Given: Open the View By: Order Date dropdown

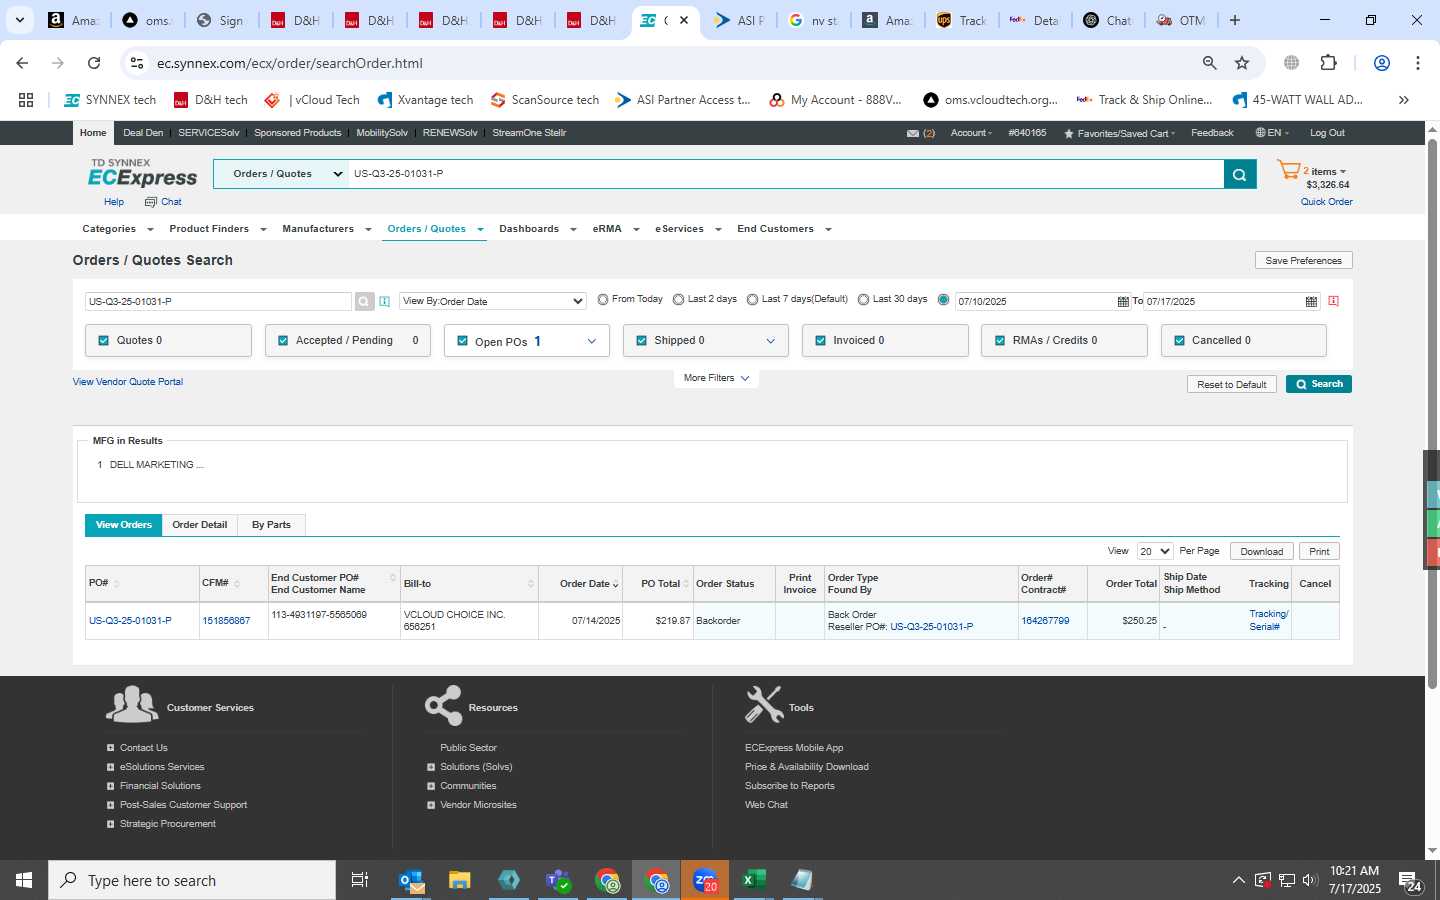Looking at the screenshot, I should click(x=493, y=301).
